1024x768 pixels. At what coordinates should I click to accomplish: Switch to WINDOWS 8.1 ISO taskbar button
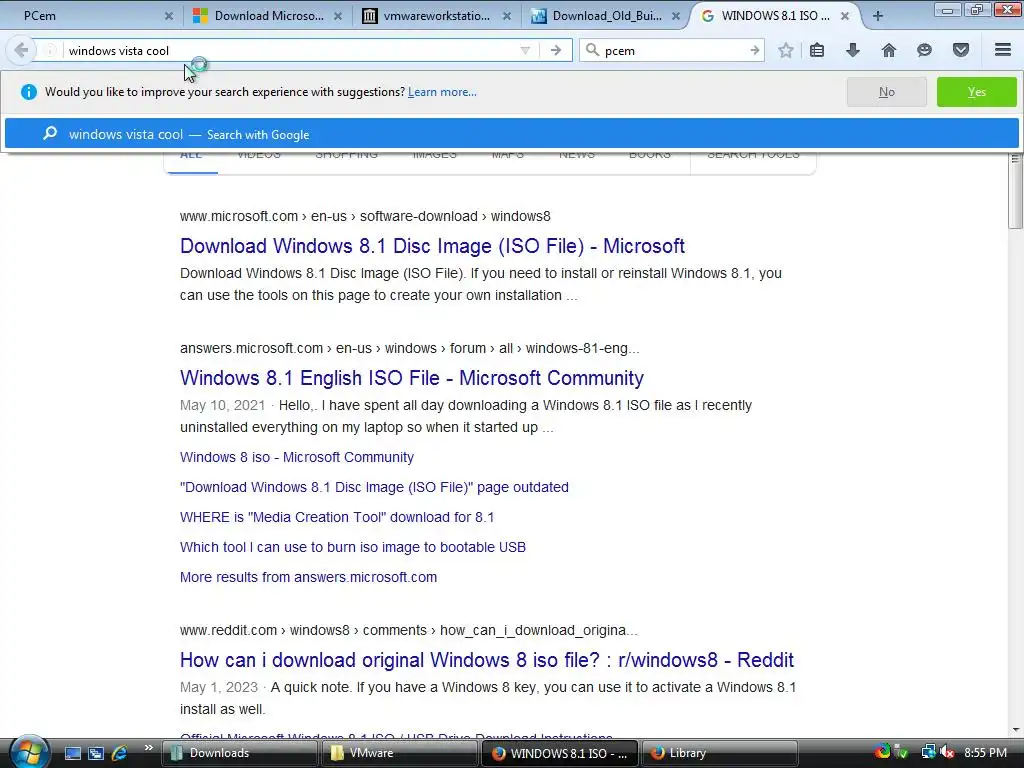tap(560, 753)
